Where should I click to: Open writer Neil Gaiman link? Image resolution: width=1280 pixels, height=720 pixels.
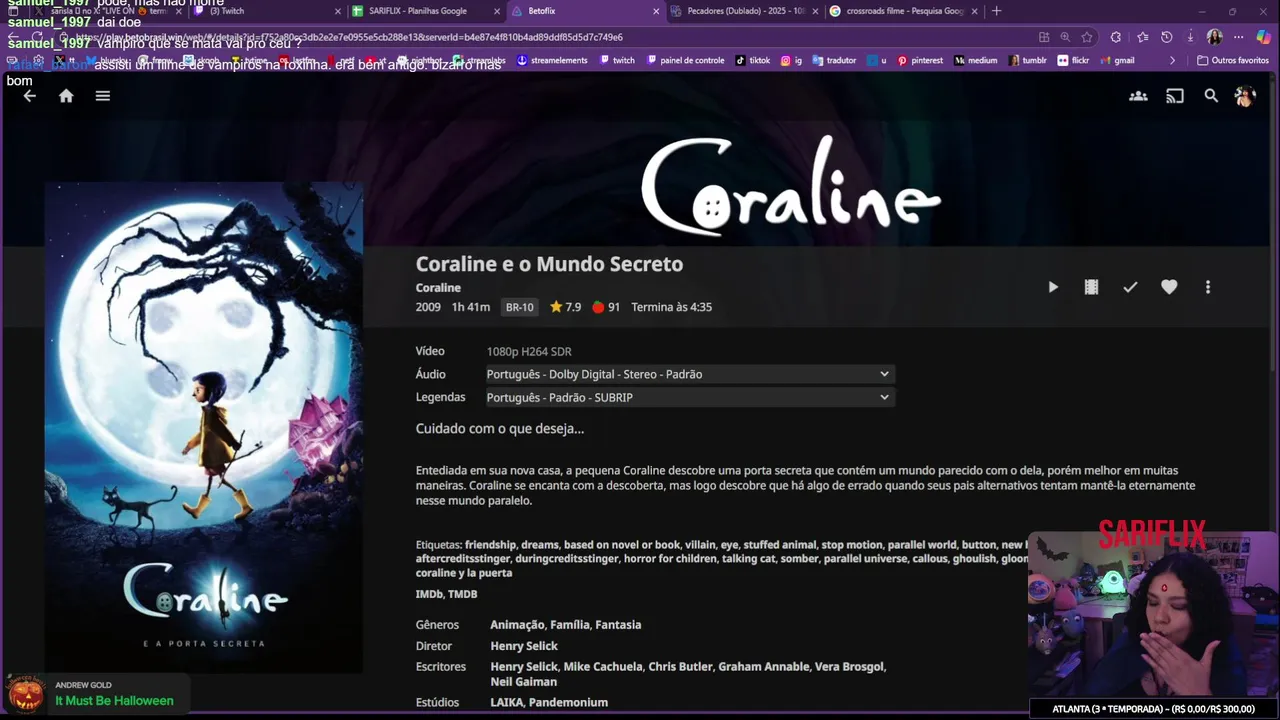click(x=523, y=682)
